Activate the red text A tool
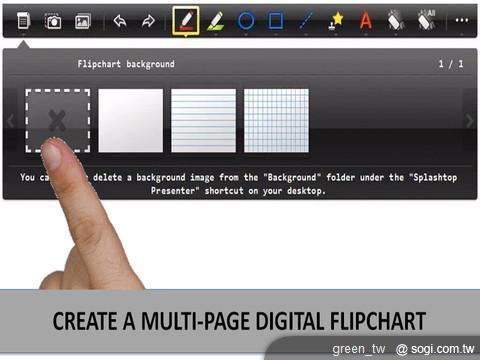 366,21
